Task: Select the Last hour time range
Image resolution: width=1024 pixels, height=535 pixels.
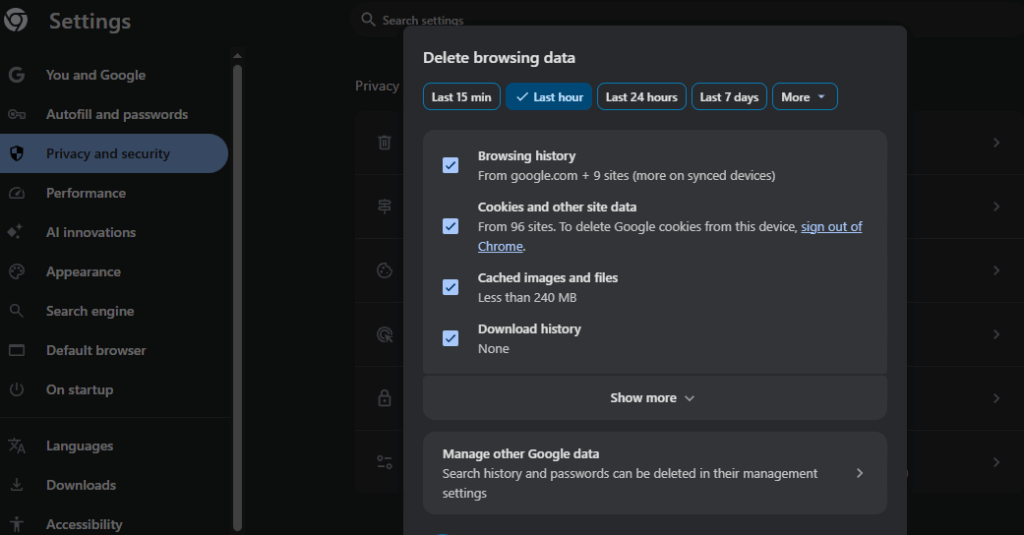Action: click(x=549, y=97)
